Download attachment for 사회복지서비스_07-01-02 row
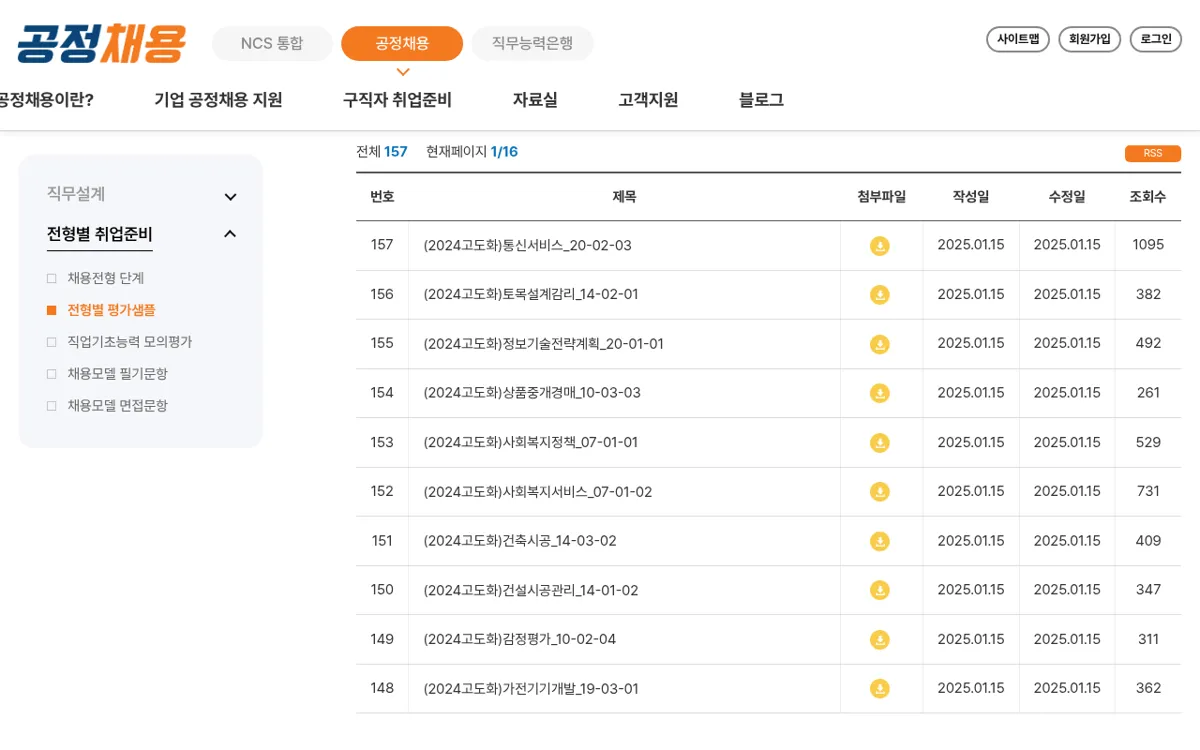The height and width of the screenshot is (750, 1200). point(879,492)
